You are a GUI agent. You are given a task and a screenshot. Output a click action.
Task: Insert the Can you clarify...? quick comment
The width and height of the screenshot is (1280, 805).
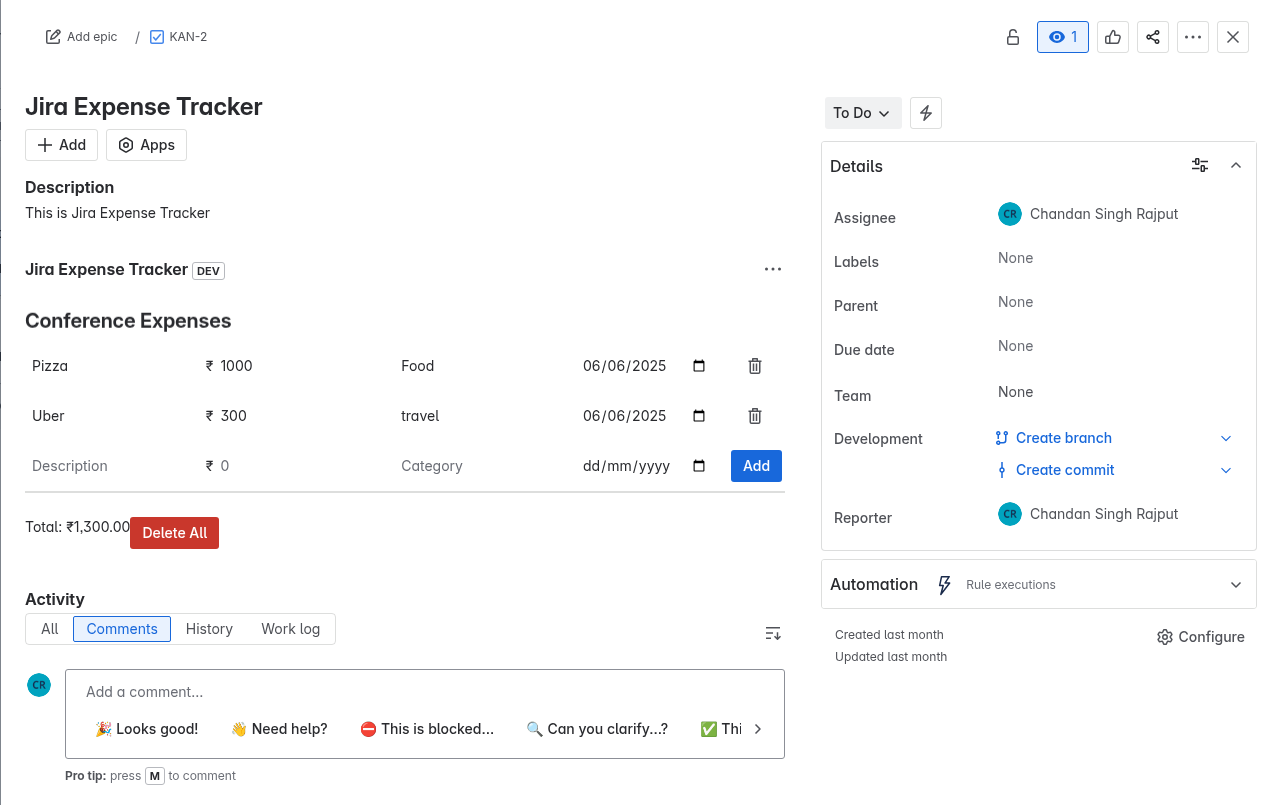597,729
